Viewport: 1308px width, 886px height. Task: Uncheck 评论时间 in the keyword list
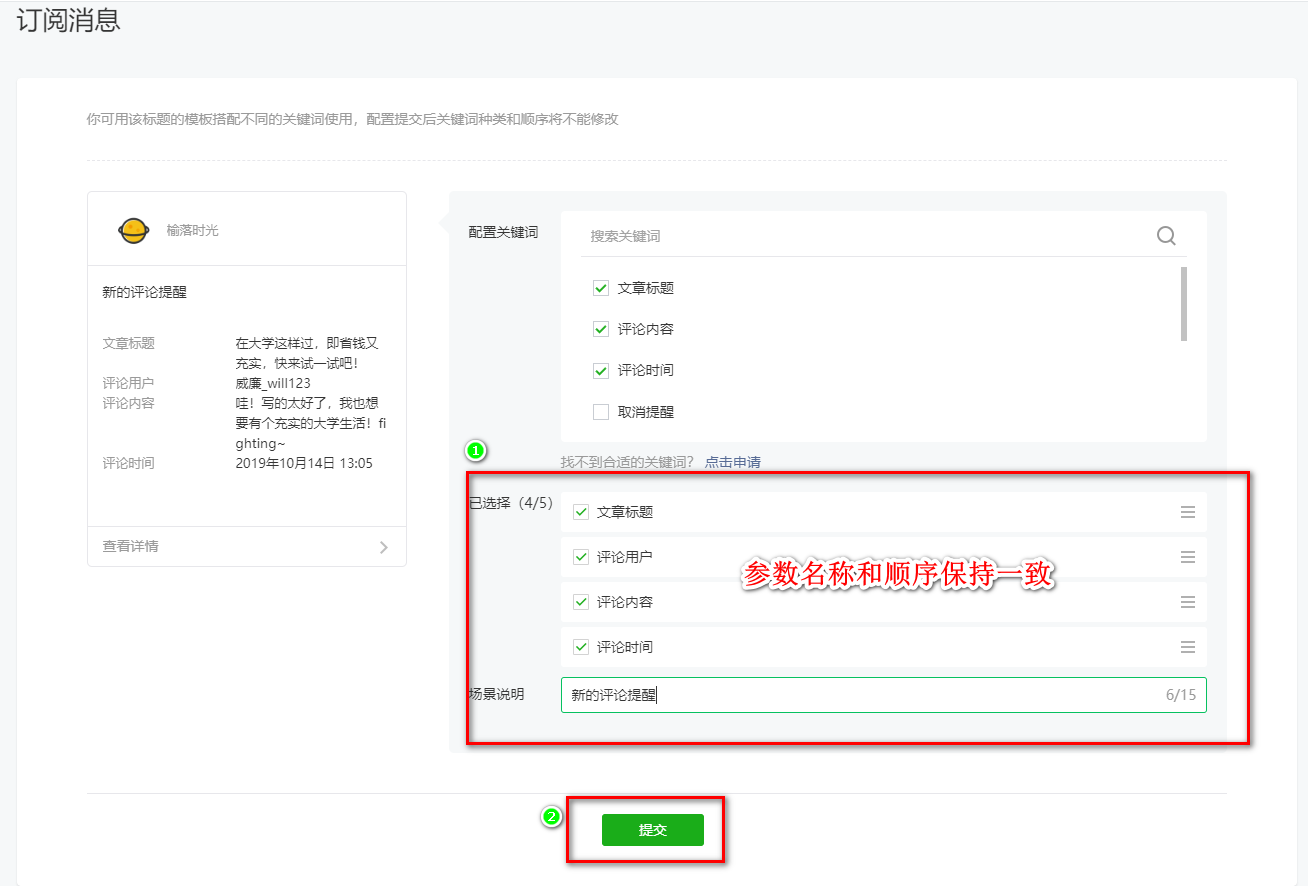click(601, 370)
